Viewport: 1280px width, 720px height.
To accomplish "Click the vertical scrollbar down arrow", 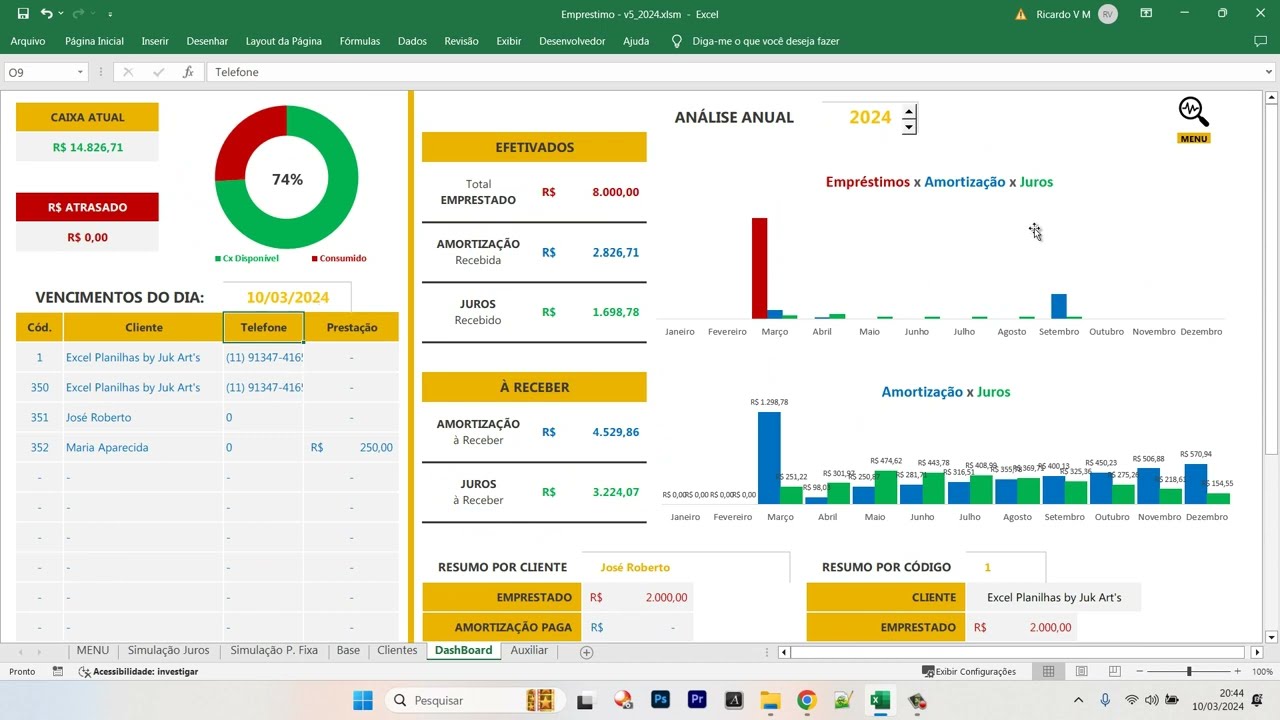I will [1271, 637].
